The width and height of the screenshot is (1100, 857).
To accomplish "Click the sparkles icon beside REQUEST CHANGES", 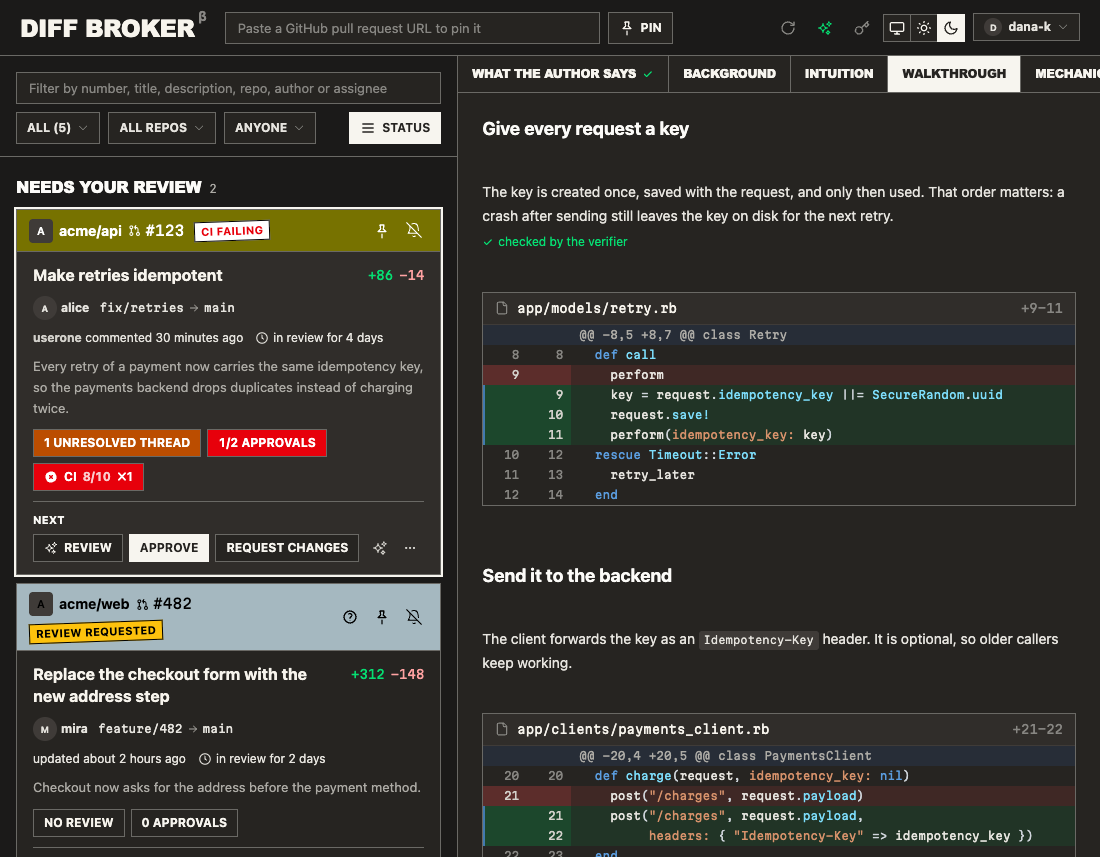I will pos(380,548).
